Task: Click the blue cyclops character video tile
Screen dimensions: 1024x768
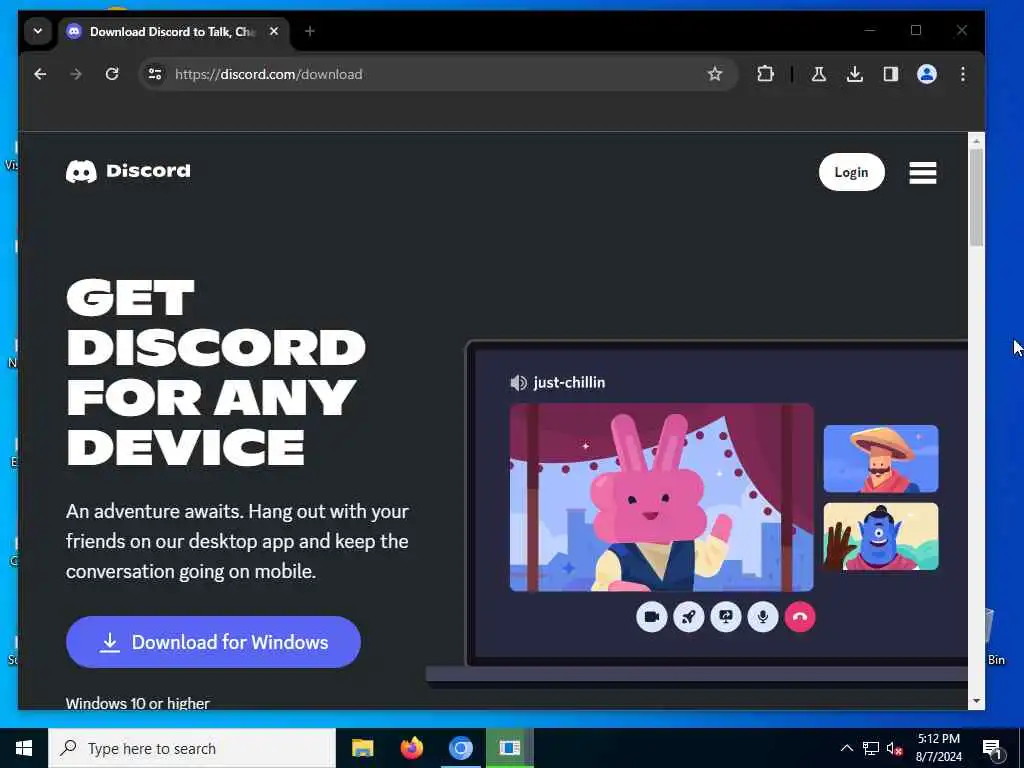Action: pyautogui.click(x=881, y=536)
